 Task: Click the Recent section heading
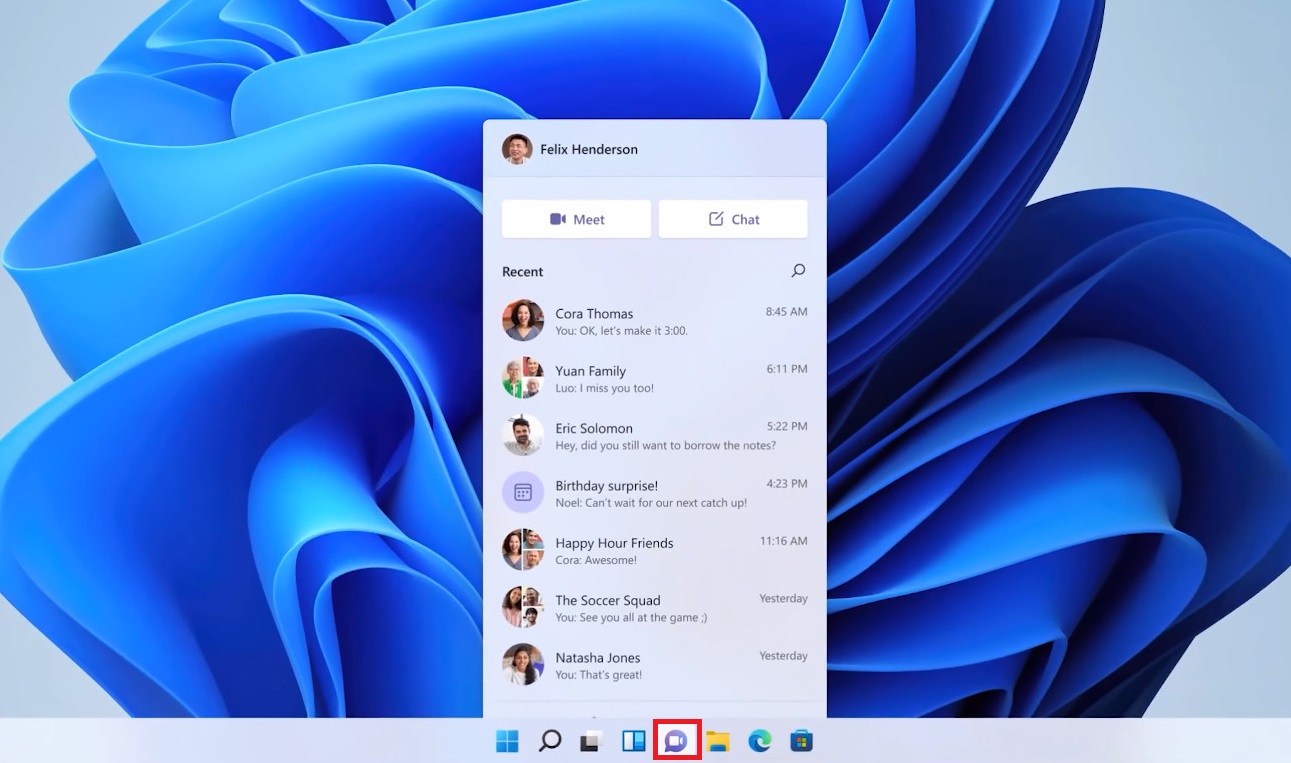tap(523, 271)
